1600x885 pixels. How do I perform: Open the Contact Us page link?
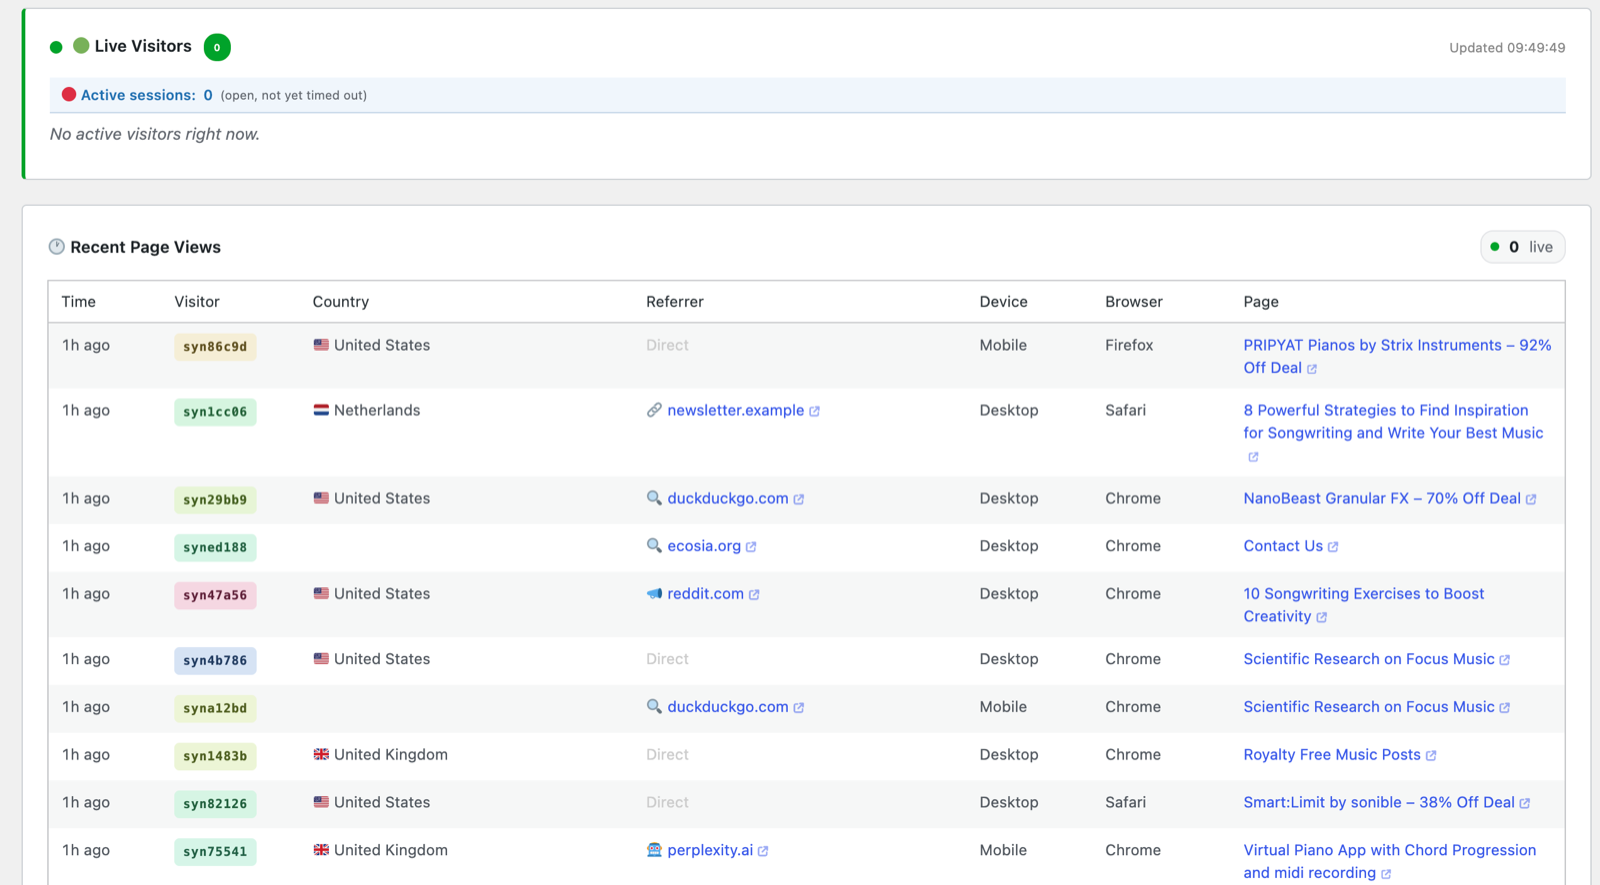(x=1283, y=546)
